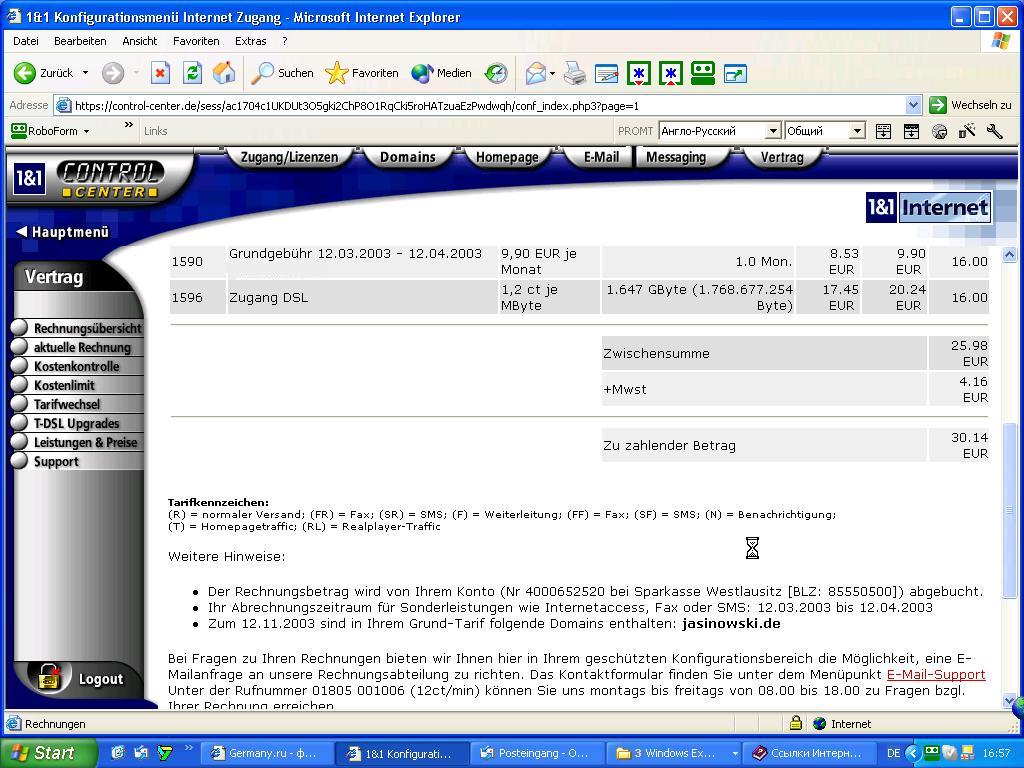Viewport: 1024px width, 768px height.
Task: Open the Bearbeiten menu
Action: (80, 41)
